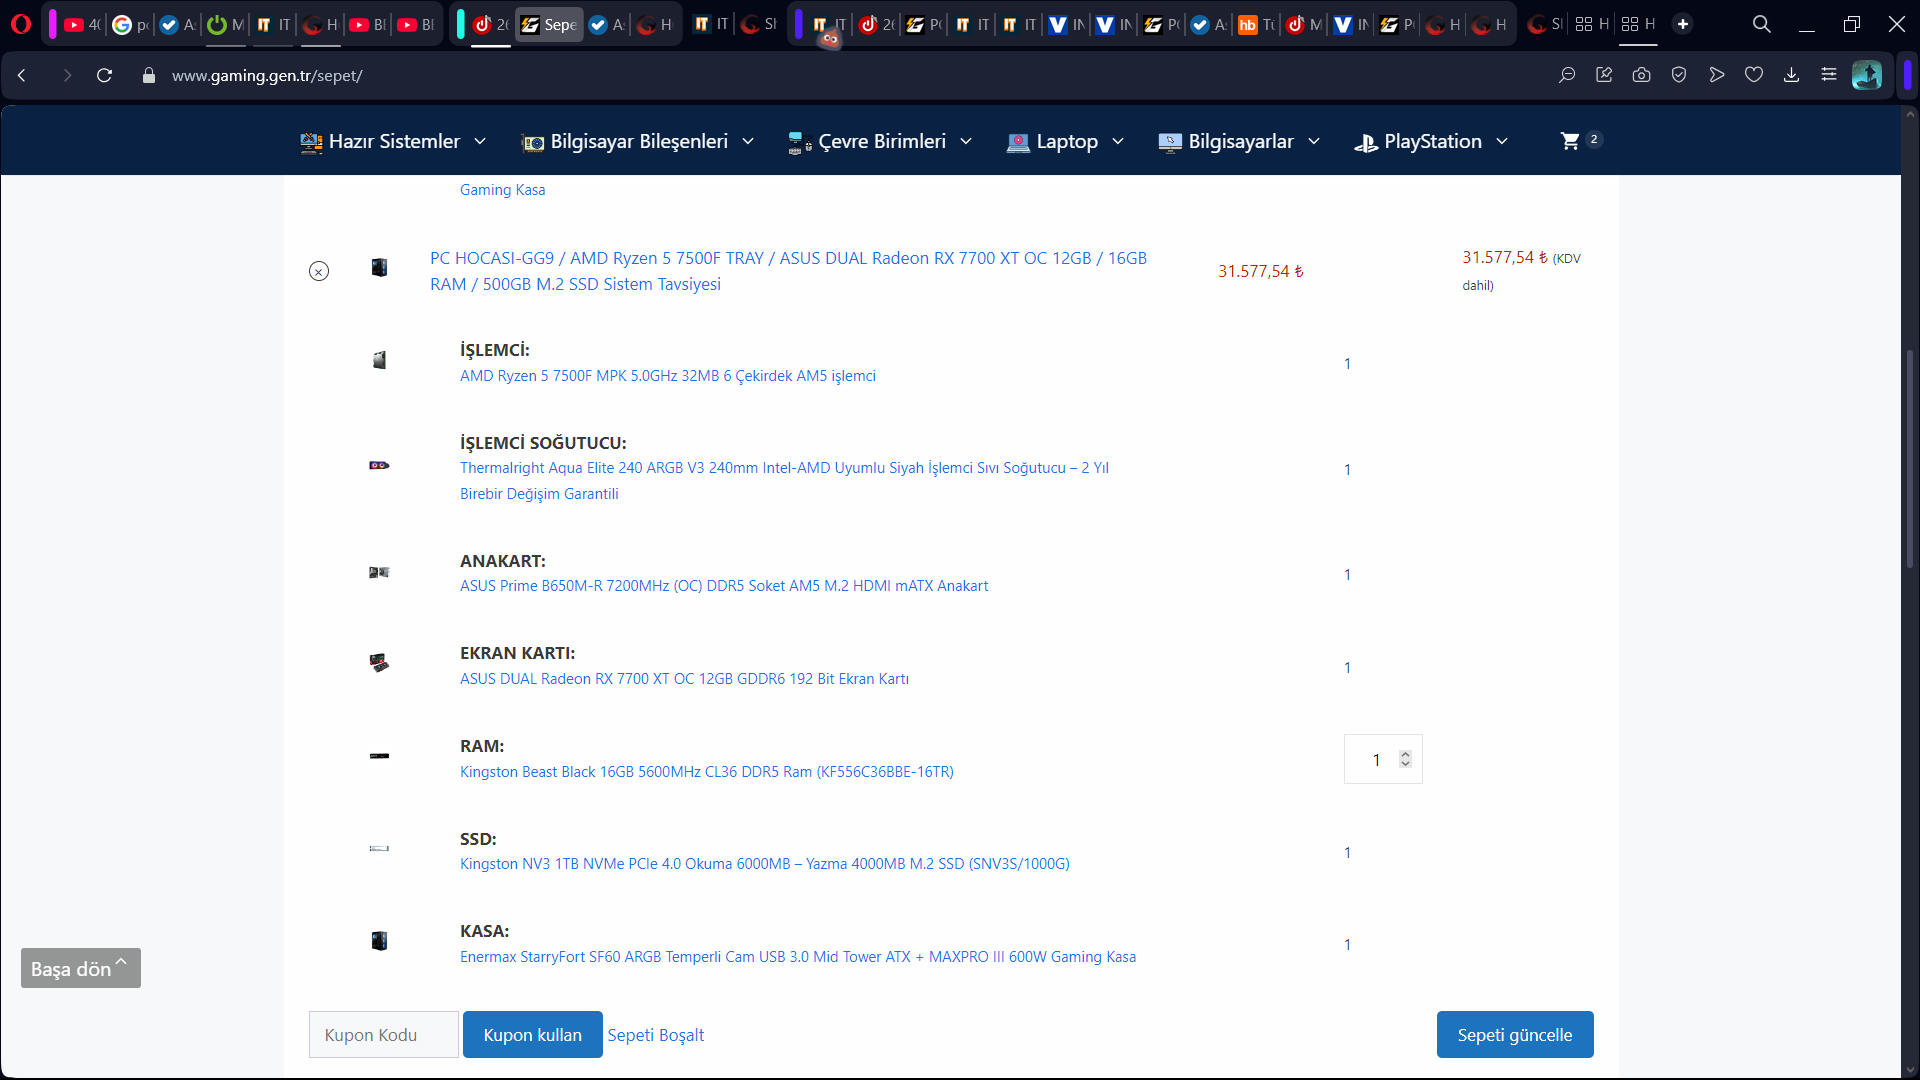Switch to the green power icon tab
The width and height of the screenshot is (1920, 1080).
(225, 24)
